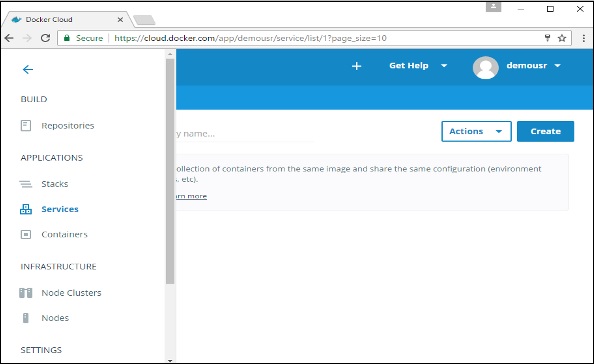Open the Actions dropdown
594x364 pixels.
point(476,131)
